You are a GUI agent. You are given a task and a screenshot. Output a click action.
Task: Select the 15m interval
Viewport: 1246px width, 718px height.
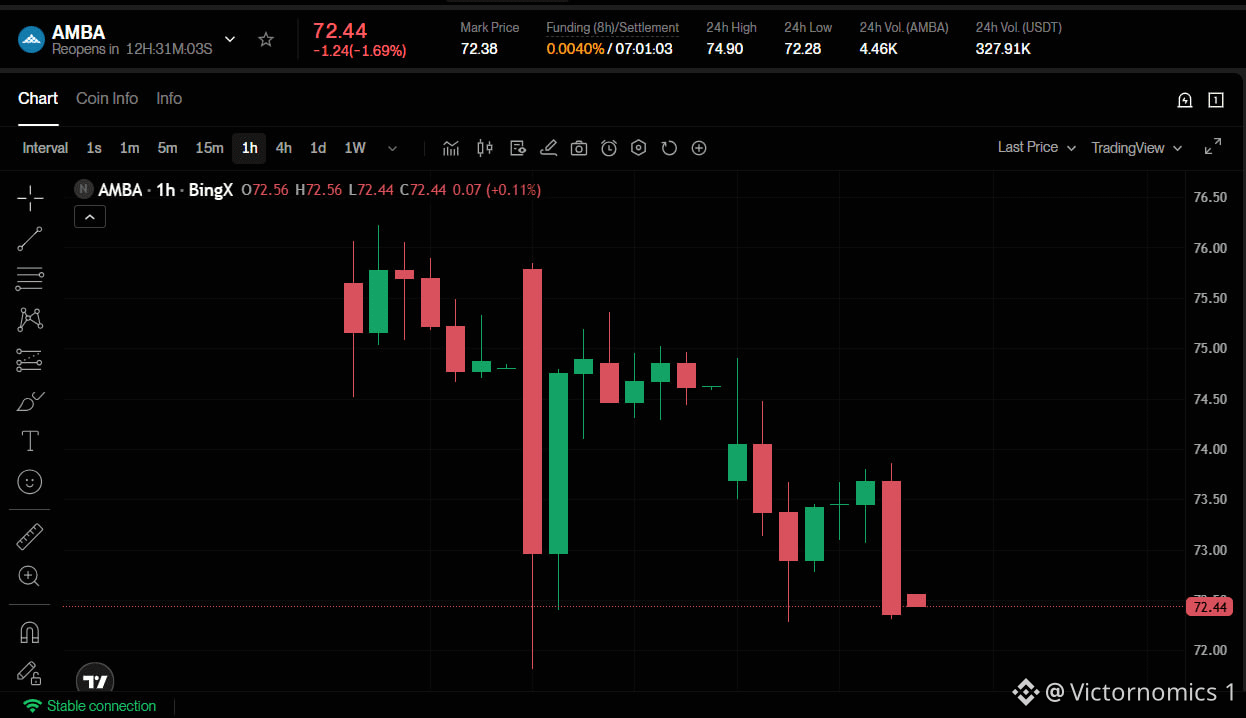click(209, 148)
